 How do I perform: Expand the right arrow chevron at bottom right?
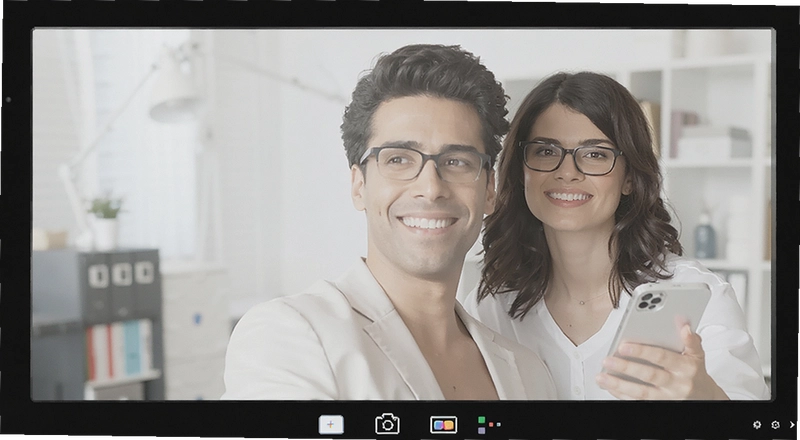pyautogui.click(x=792, y=425)
